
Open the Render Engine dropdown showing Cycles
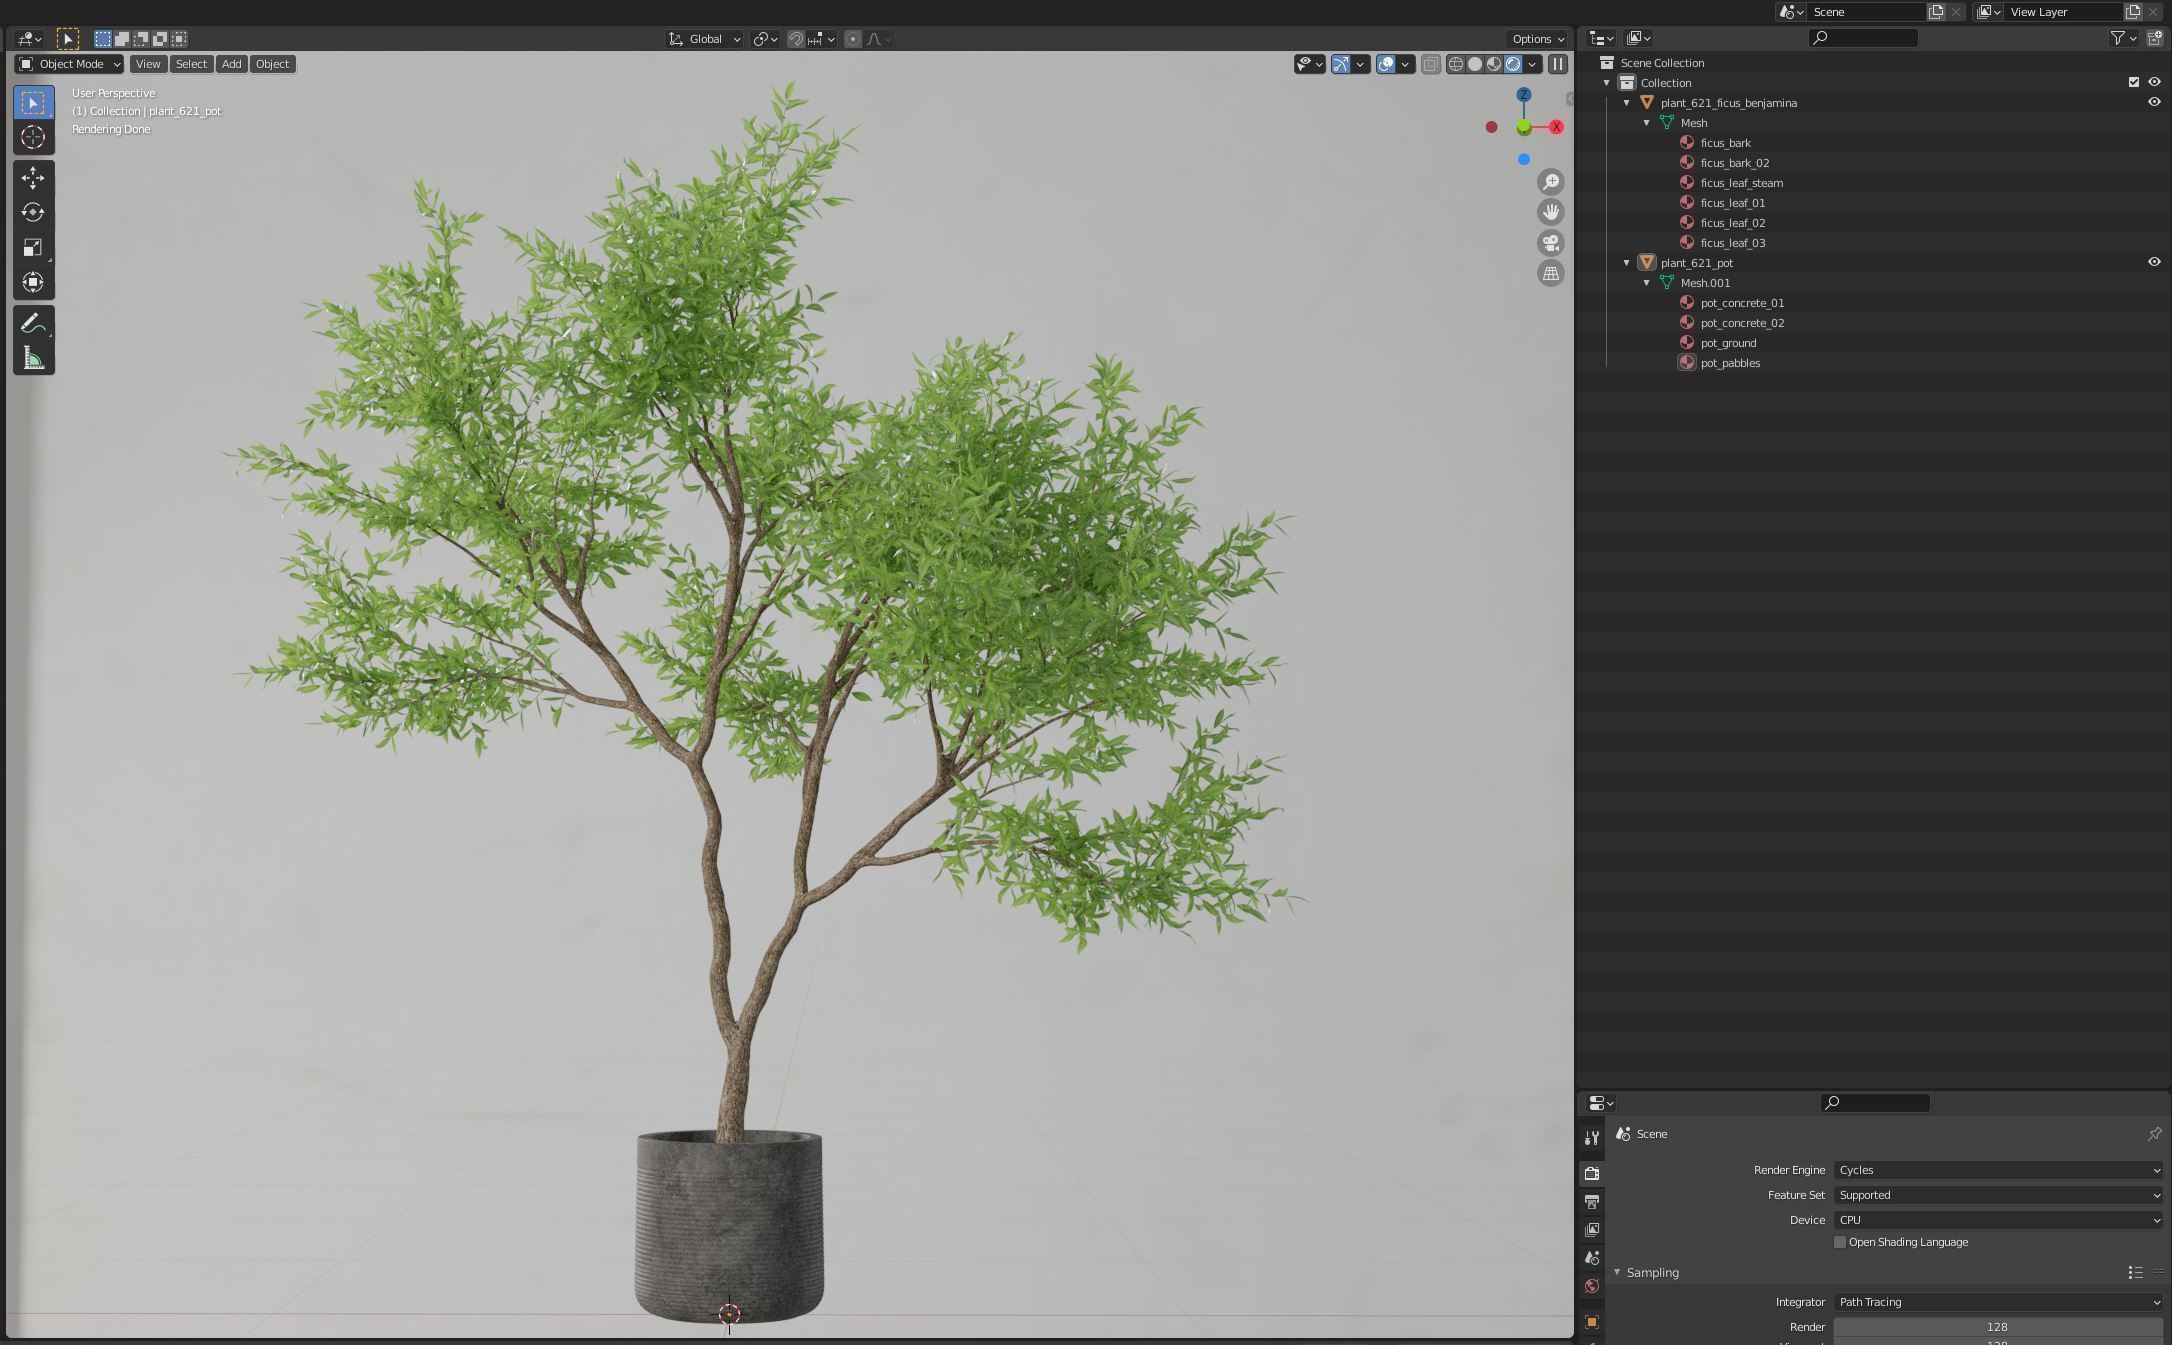pyautogui.click(x=1997, y=1170)
